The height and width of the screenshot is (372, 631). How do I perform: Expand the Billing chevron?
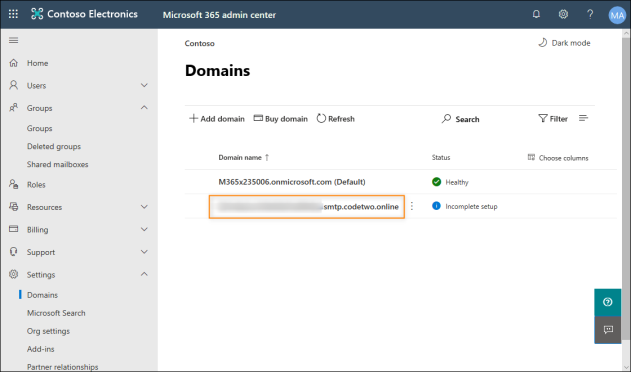tap(144, 229)
